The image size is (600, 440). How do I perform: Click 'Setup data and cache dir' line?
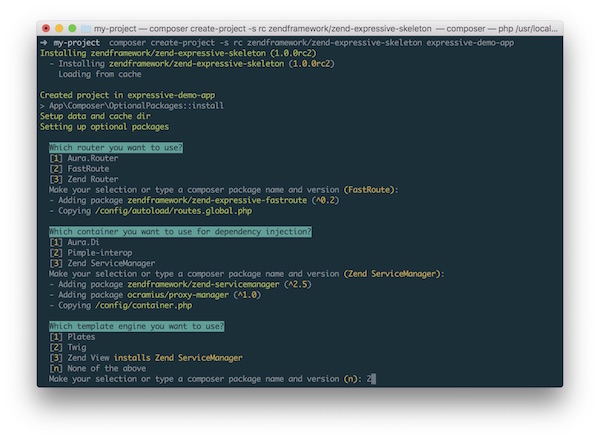(95, 116)
